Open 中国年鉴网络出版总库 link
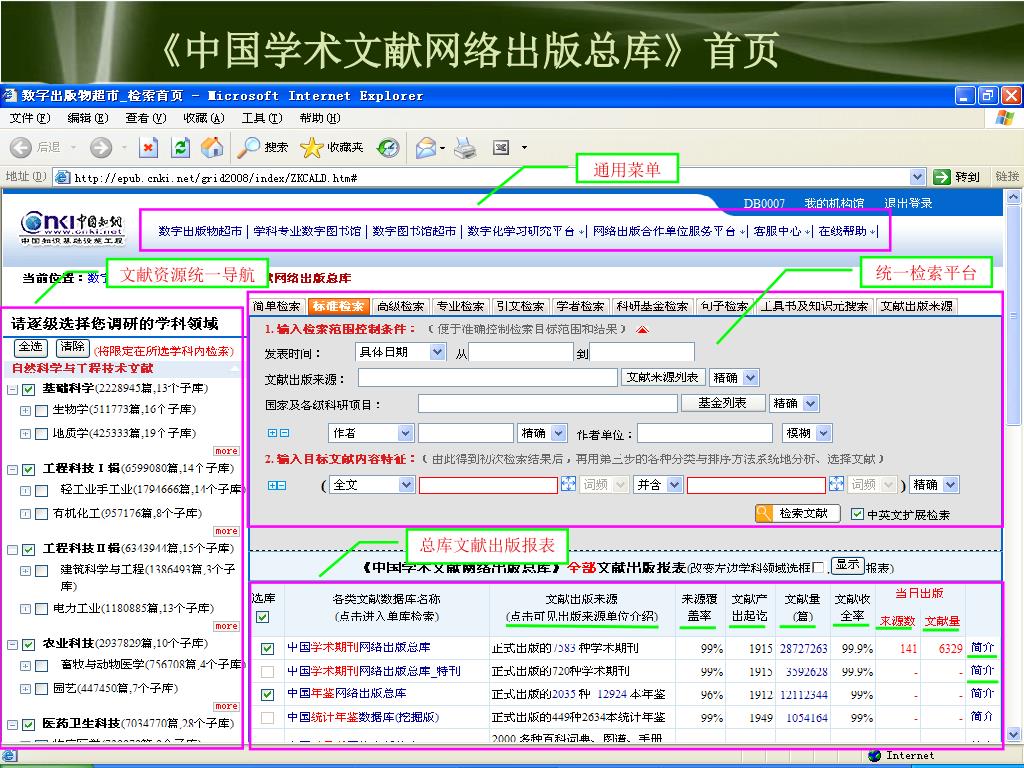The width and height of the screenshot is (1024, 768). coord(347,694)
